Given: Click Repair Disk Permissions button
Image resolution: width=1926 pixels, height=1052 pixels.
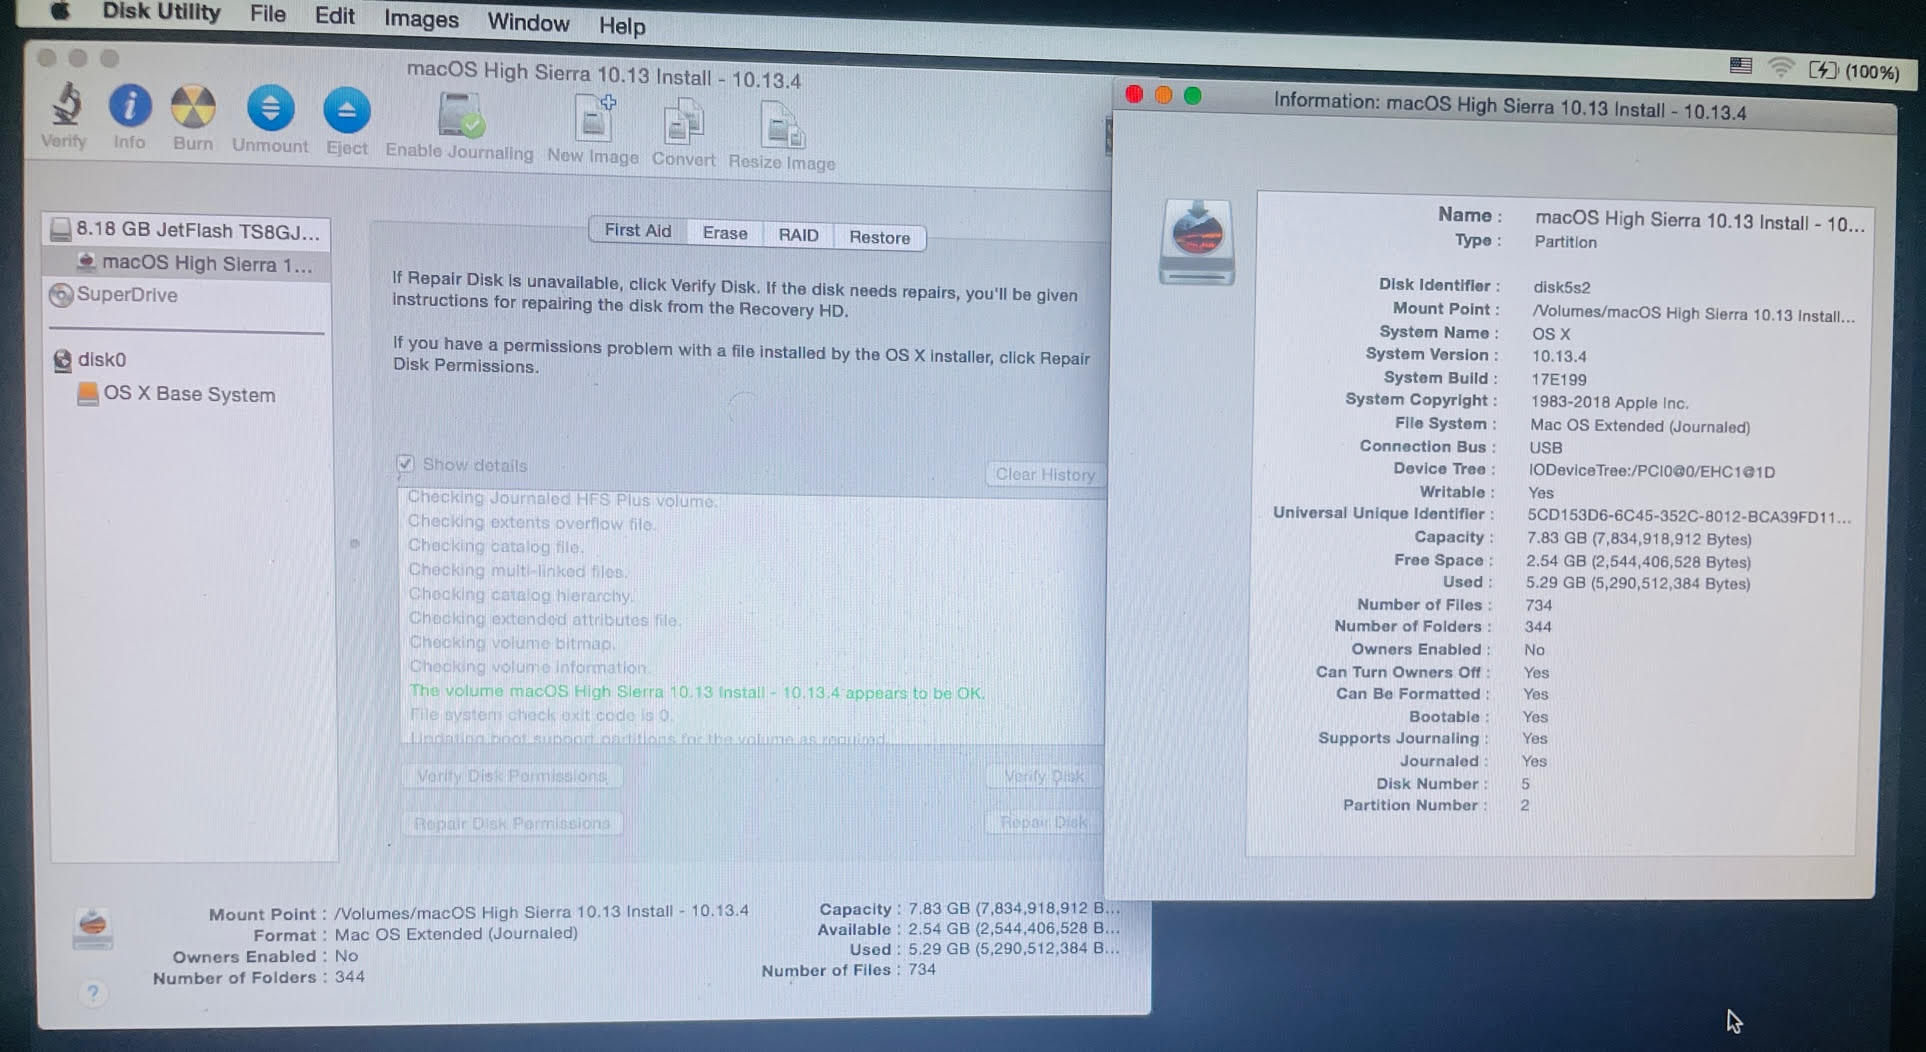Looking at the screenshot, I should [x=512, y=824].
